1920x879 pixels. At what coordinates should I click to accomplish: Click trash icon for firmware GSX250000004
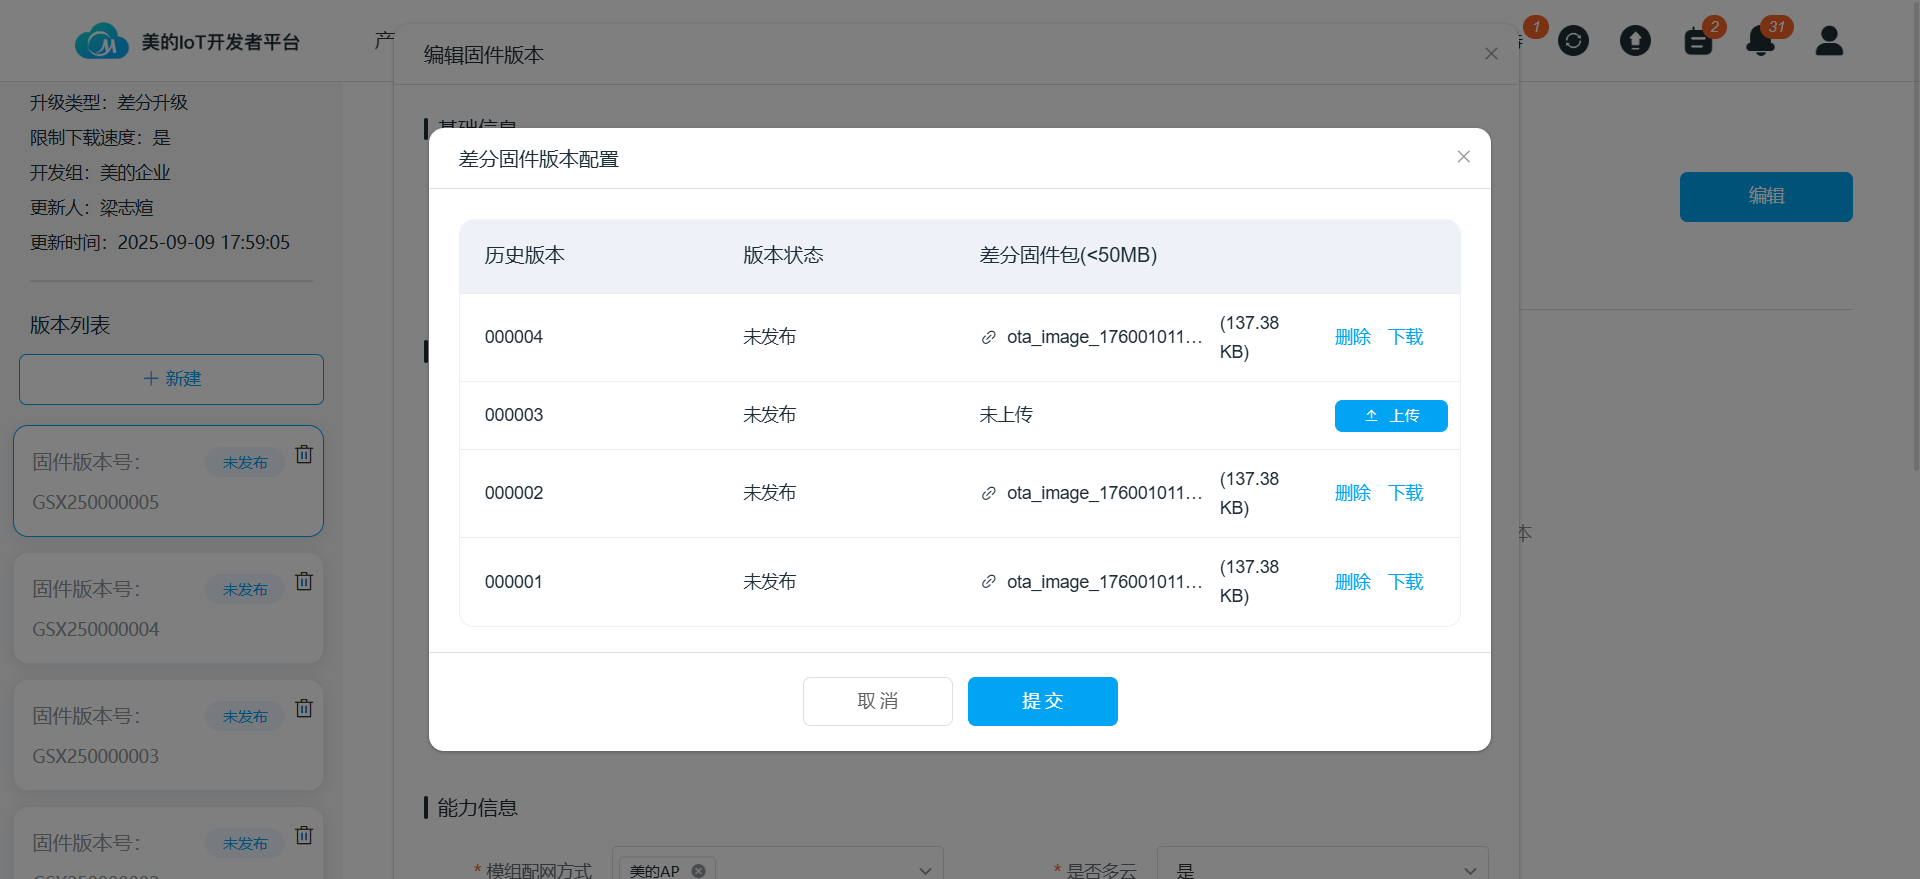pyautogui.click(x=304, y=582)
